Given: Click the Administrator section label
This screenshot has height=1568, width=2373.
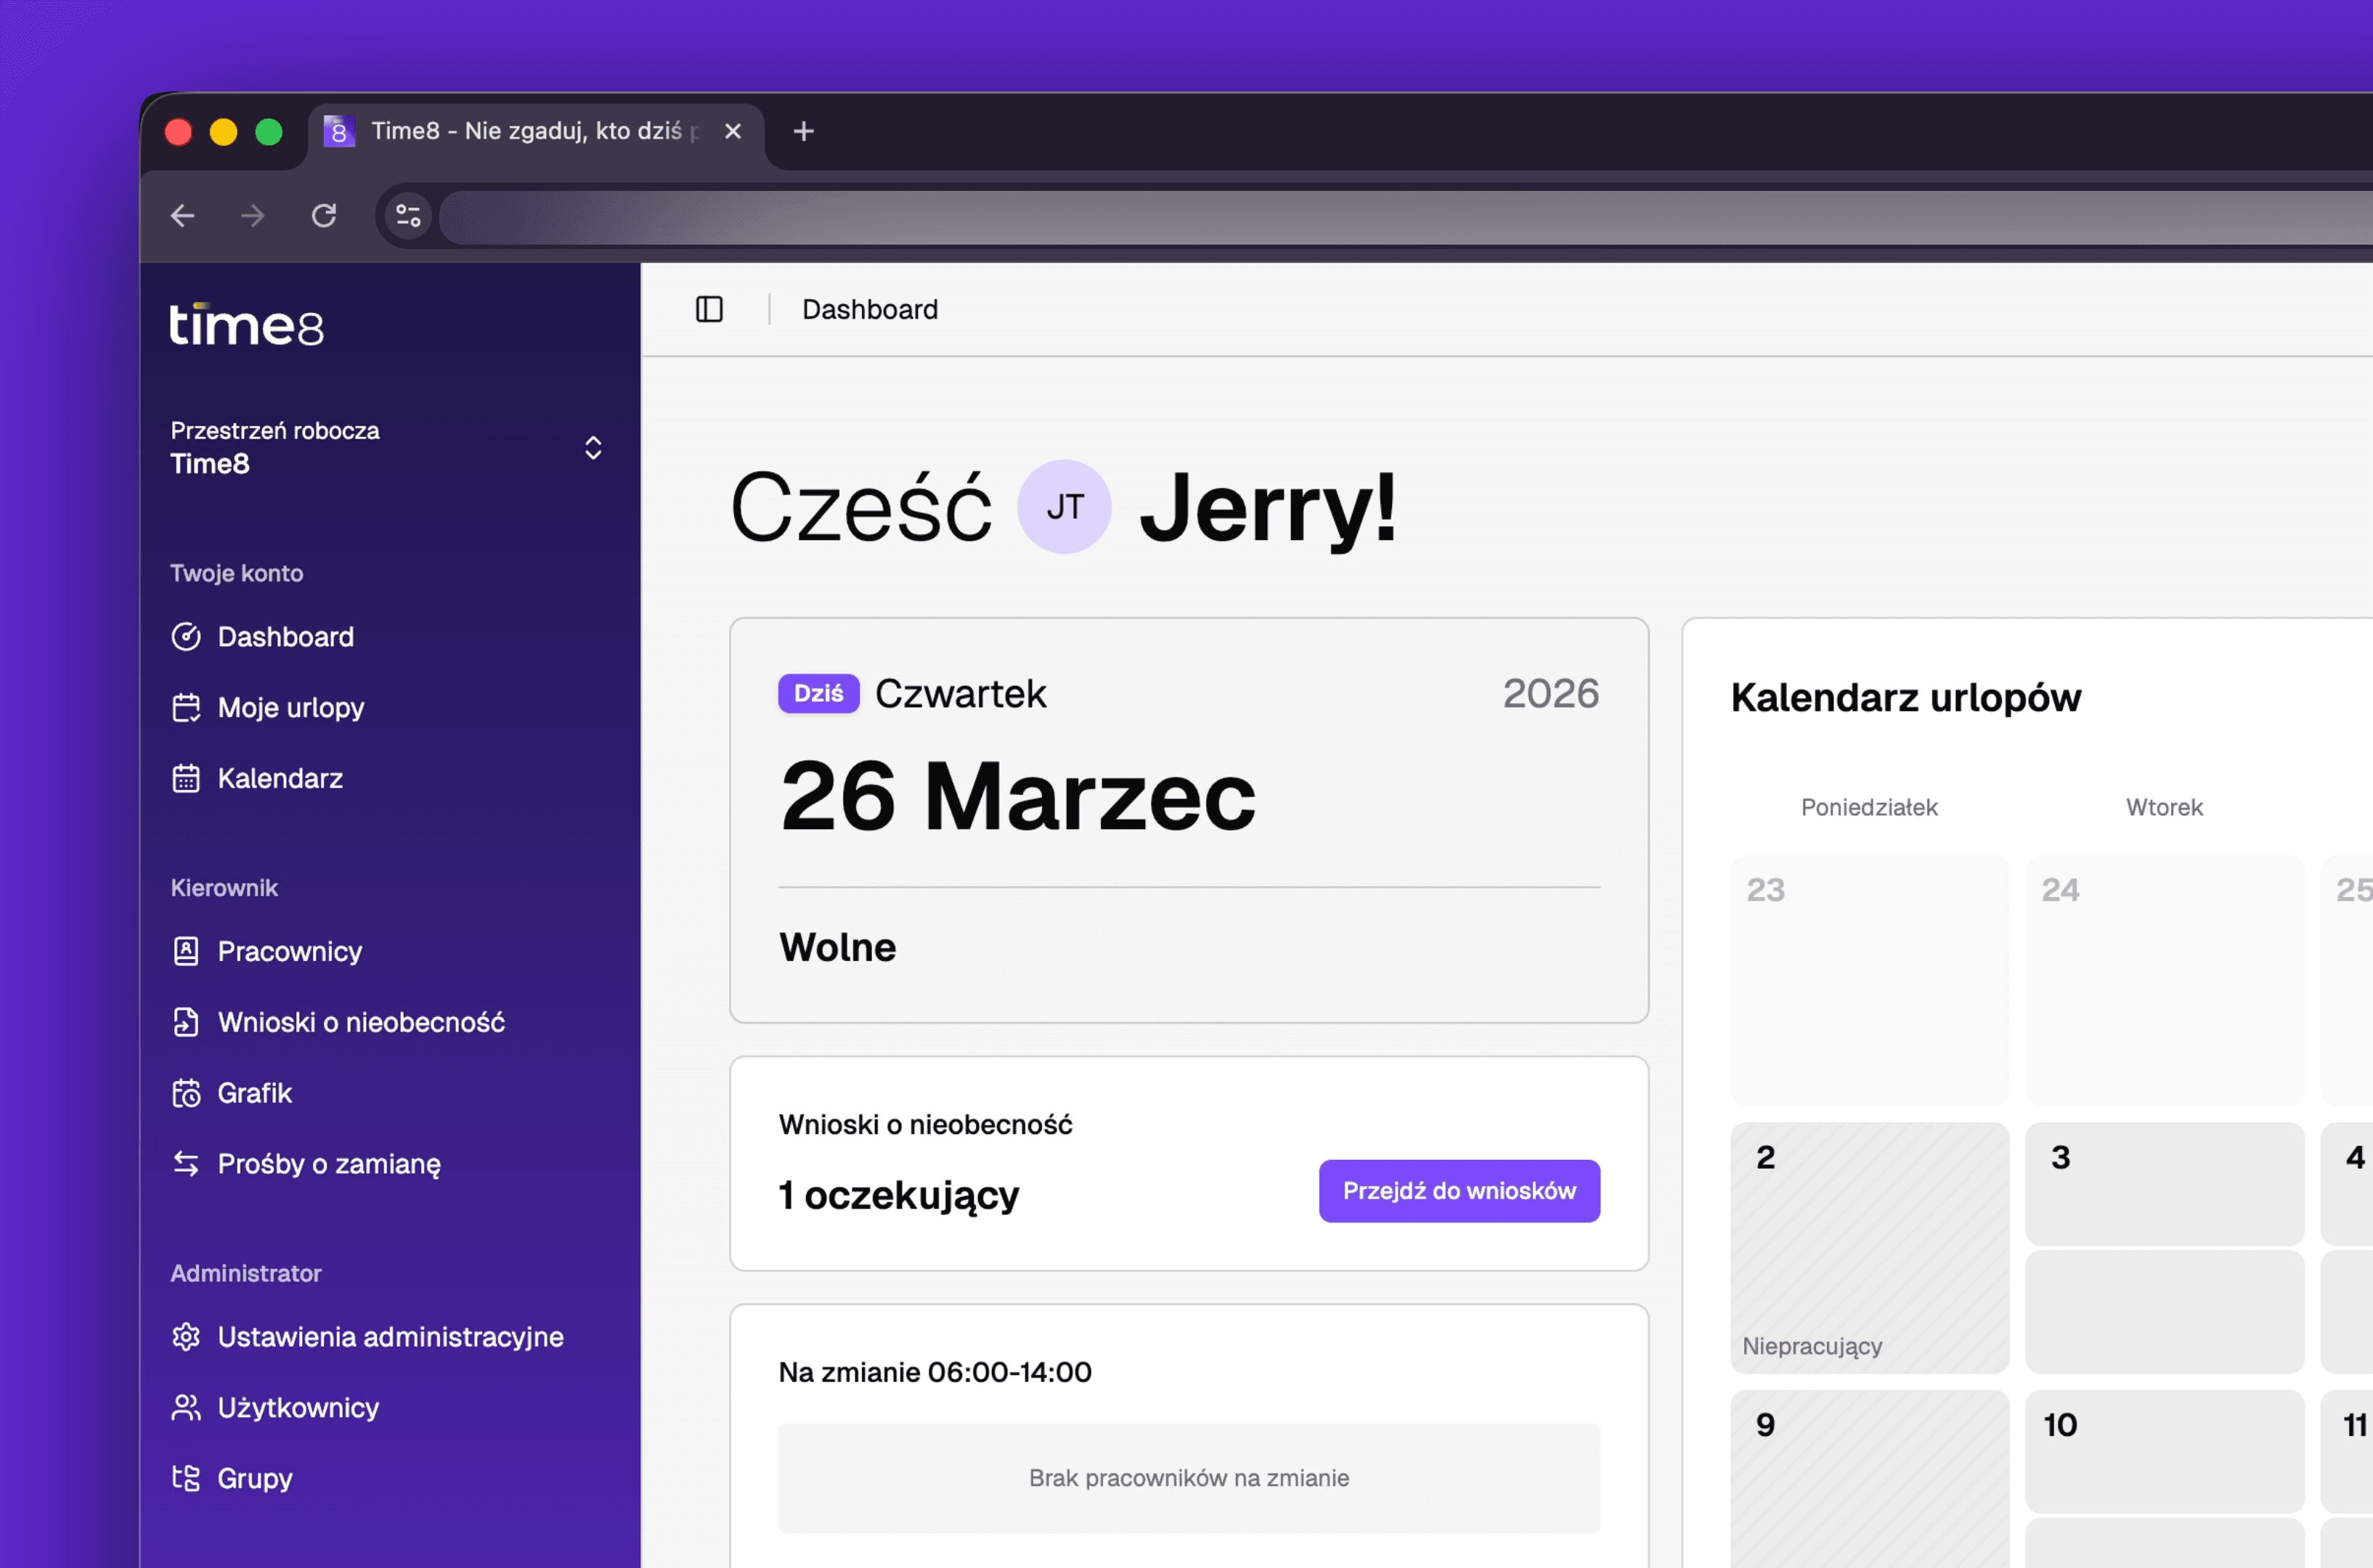Looking at the screenshot, I should (246, 1273).
